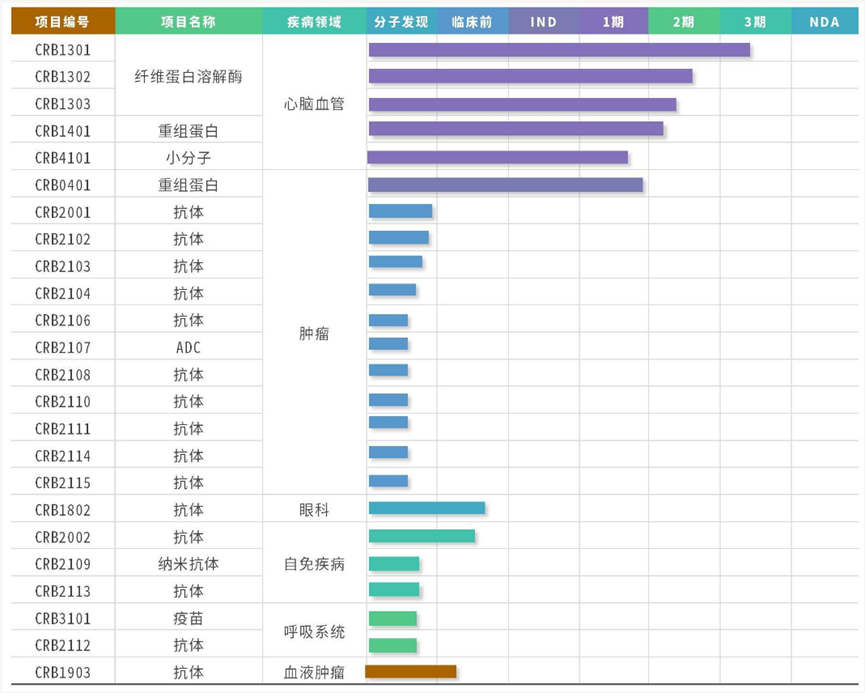Select the 自免疾病 disease area cell
Image resolution: width=865 pixels, height=693 pixels.
tap(314, 564)
